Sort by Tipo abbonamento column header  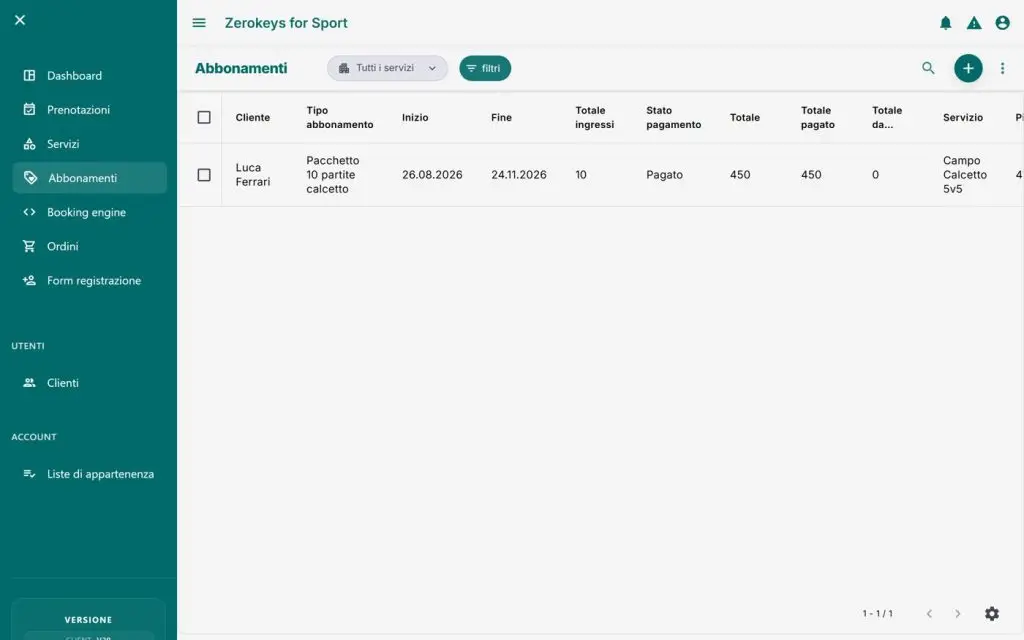[x=340, y=118]
